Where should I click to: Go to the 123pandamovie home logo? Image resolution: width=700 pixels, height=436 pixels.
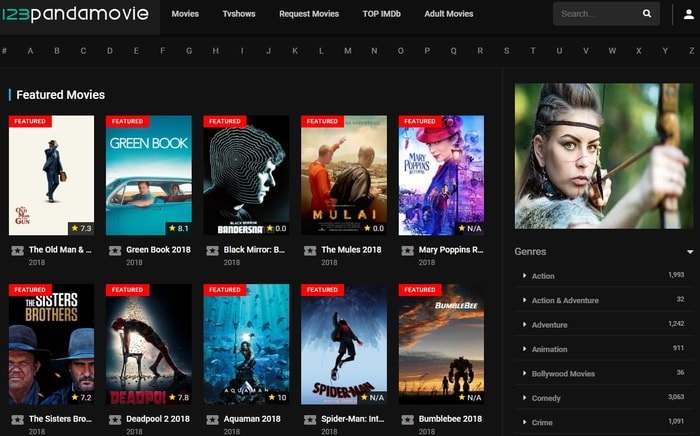(x=75, y=14)
